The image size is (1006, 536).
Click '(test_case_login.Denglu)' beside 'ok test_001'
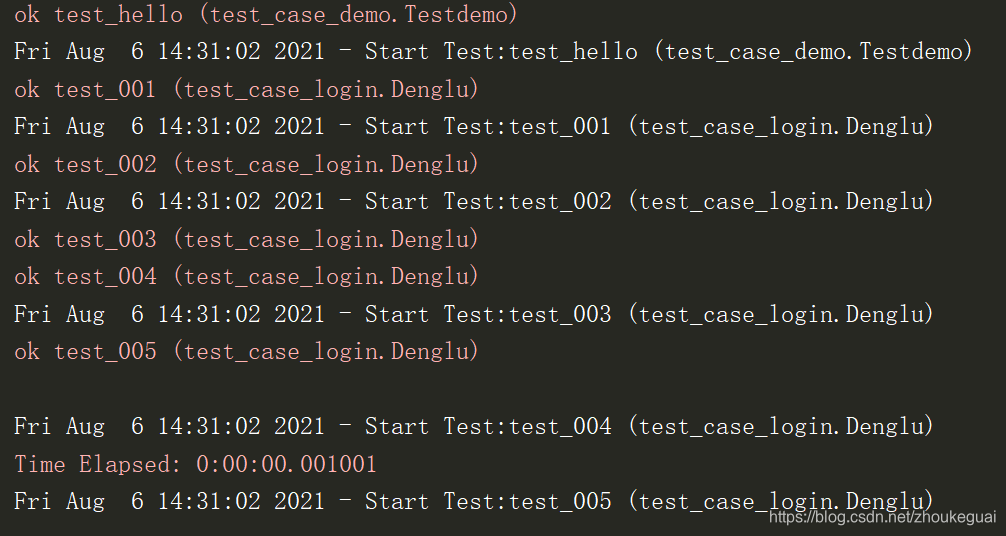coord(325,89)
